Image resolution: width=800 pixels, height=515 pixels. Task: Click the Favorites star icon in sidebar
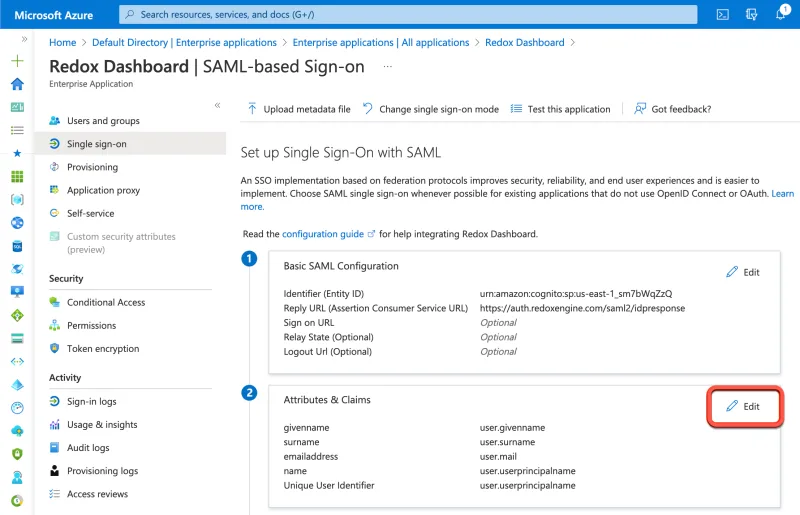pos(17,153)
